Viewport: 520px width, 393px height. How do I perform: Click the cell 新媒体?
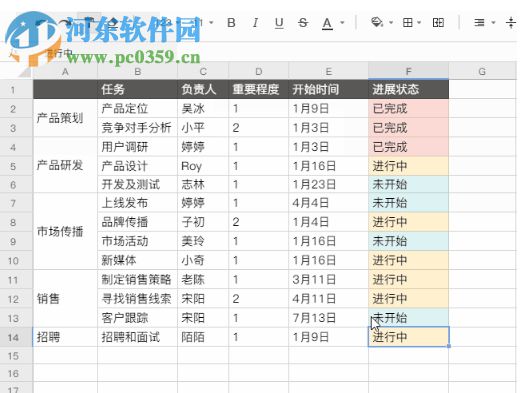point(137,260)
